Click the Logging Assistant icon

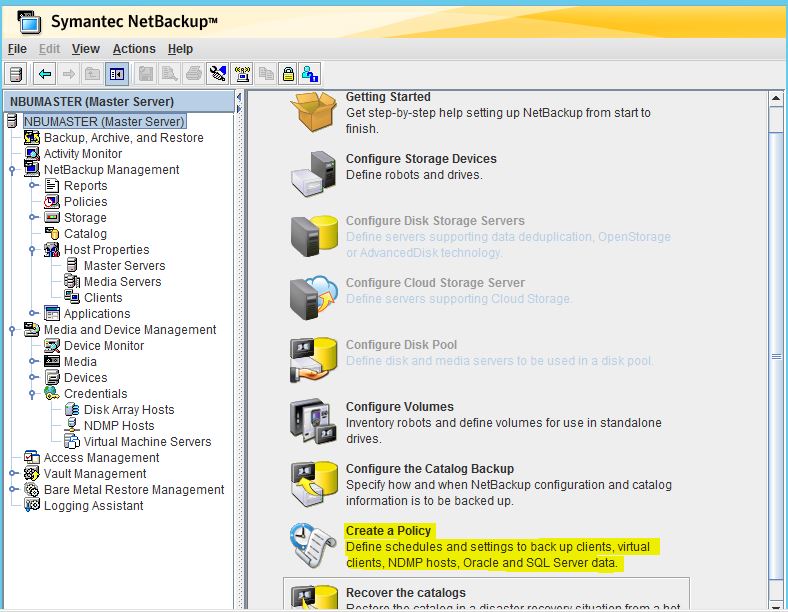click(x=32, y=505)
